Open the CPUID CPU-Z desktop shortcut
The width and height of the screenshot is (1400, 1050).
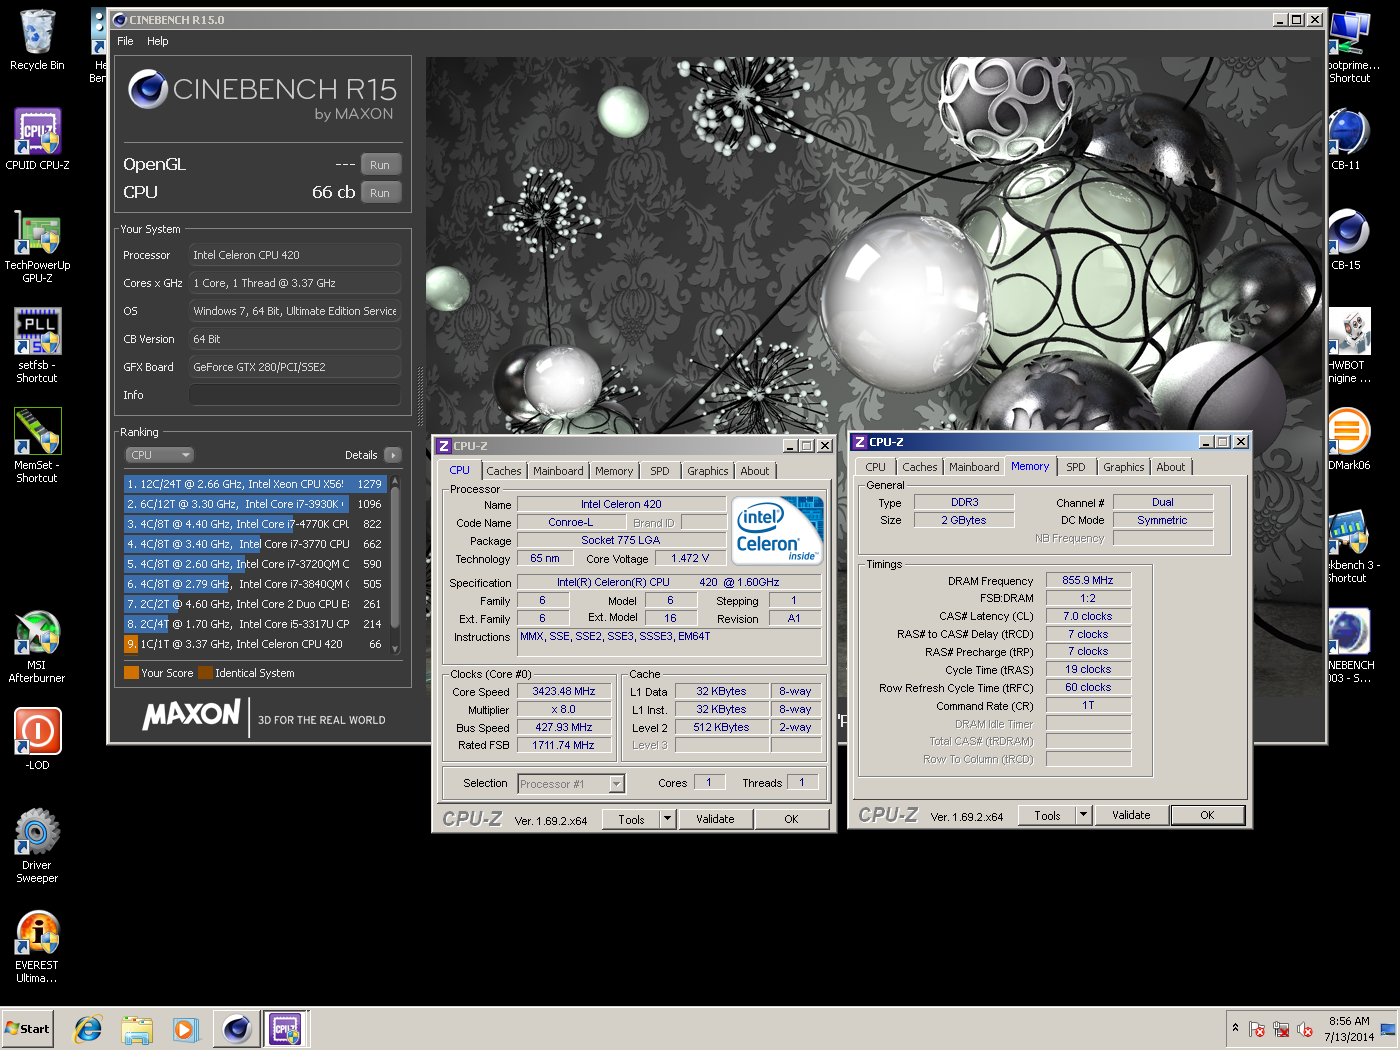[37, 139]
